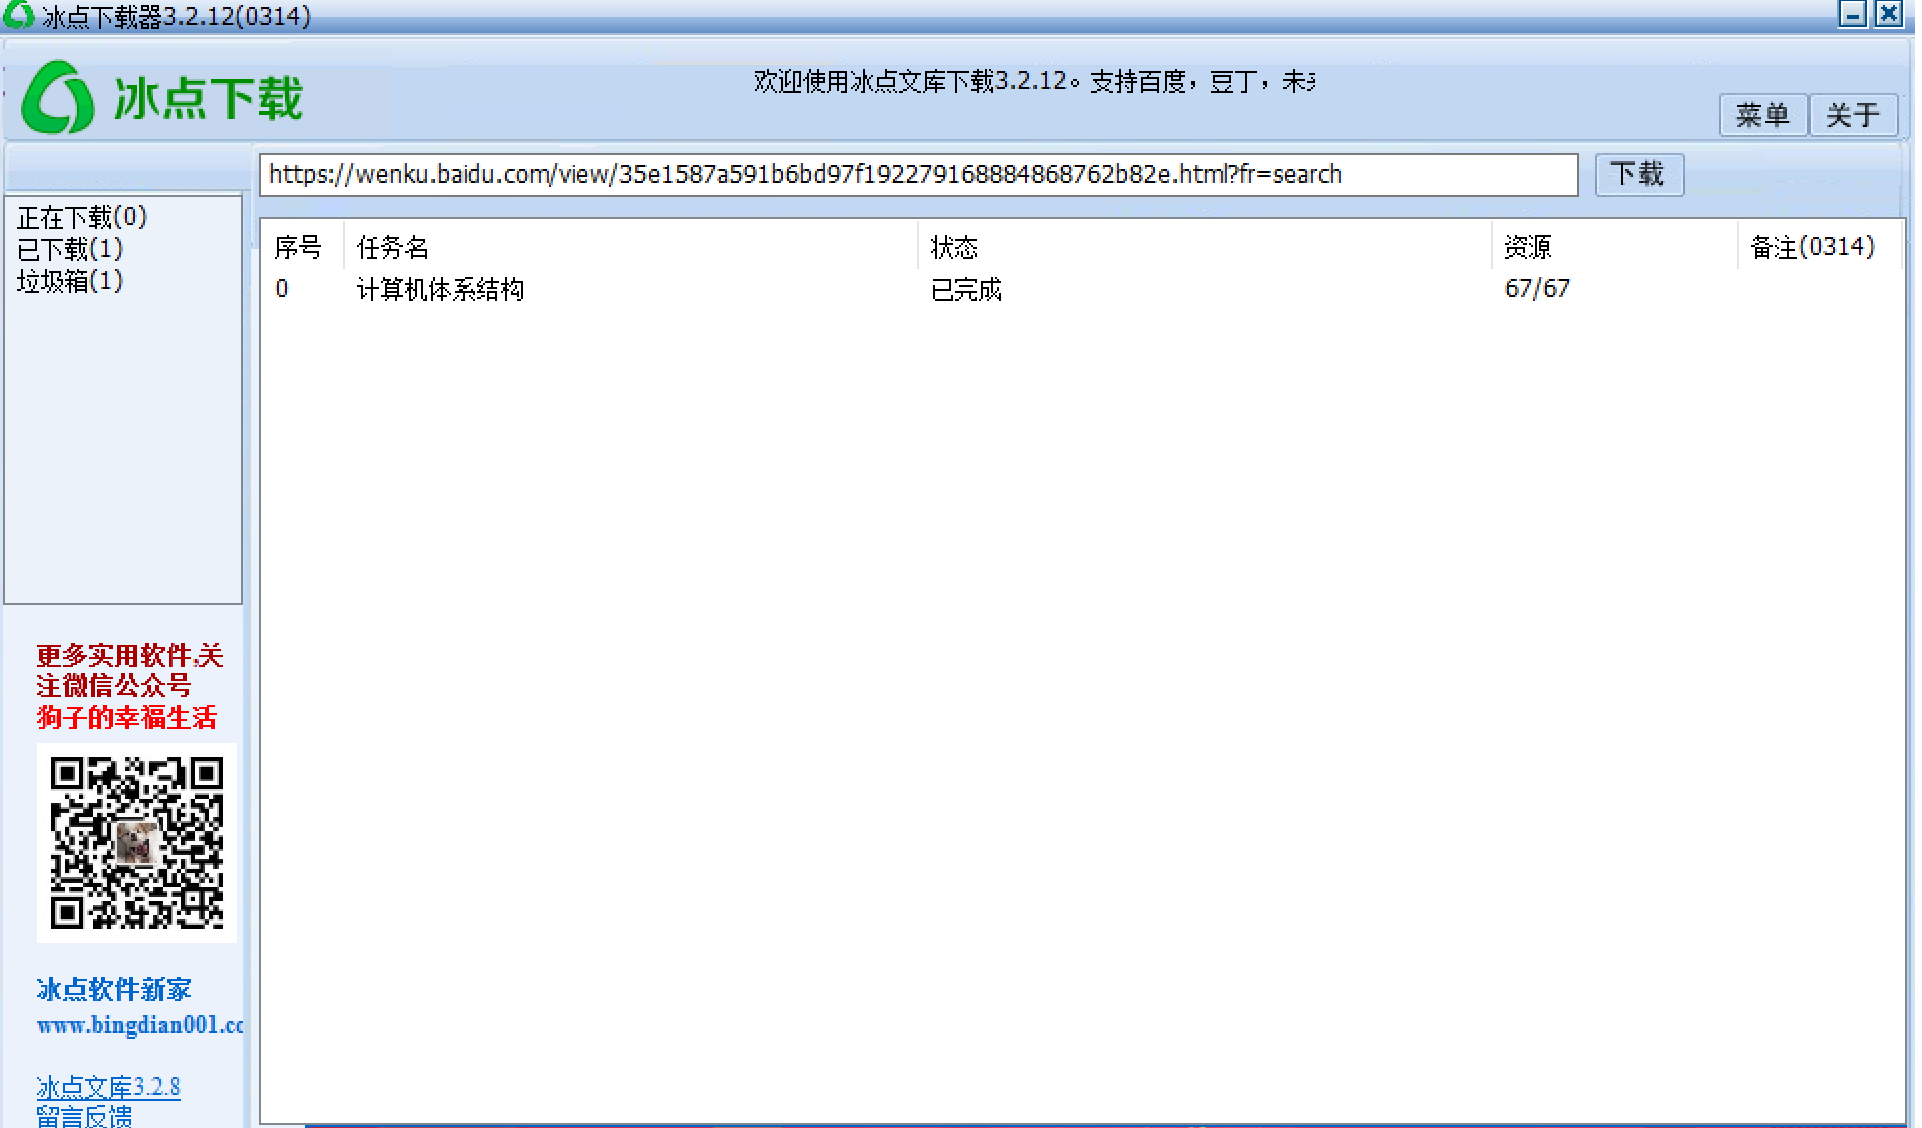This screenshot has width=1922, height=1128.
Task: Select 垃圾箱(1) in the sidebar
Action: click(x=70, y=281)
